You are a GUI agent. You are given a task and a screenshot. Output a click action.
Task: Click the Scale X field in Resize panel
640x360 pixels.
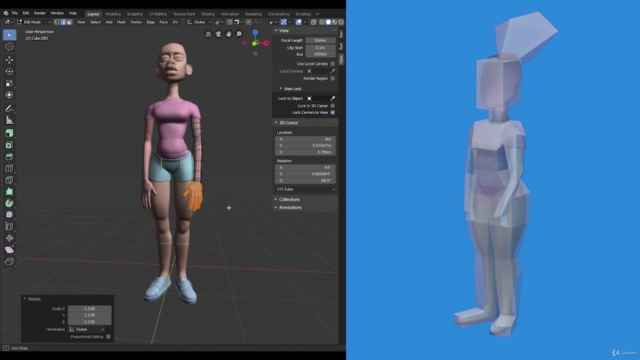tap(89, 309)
